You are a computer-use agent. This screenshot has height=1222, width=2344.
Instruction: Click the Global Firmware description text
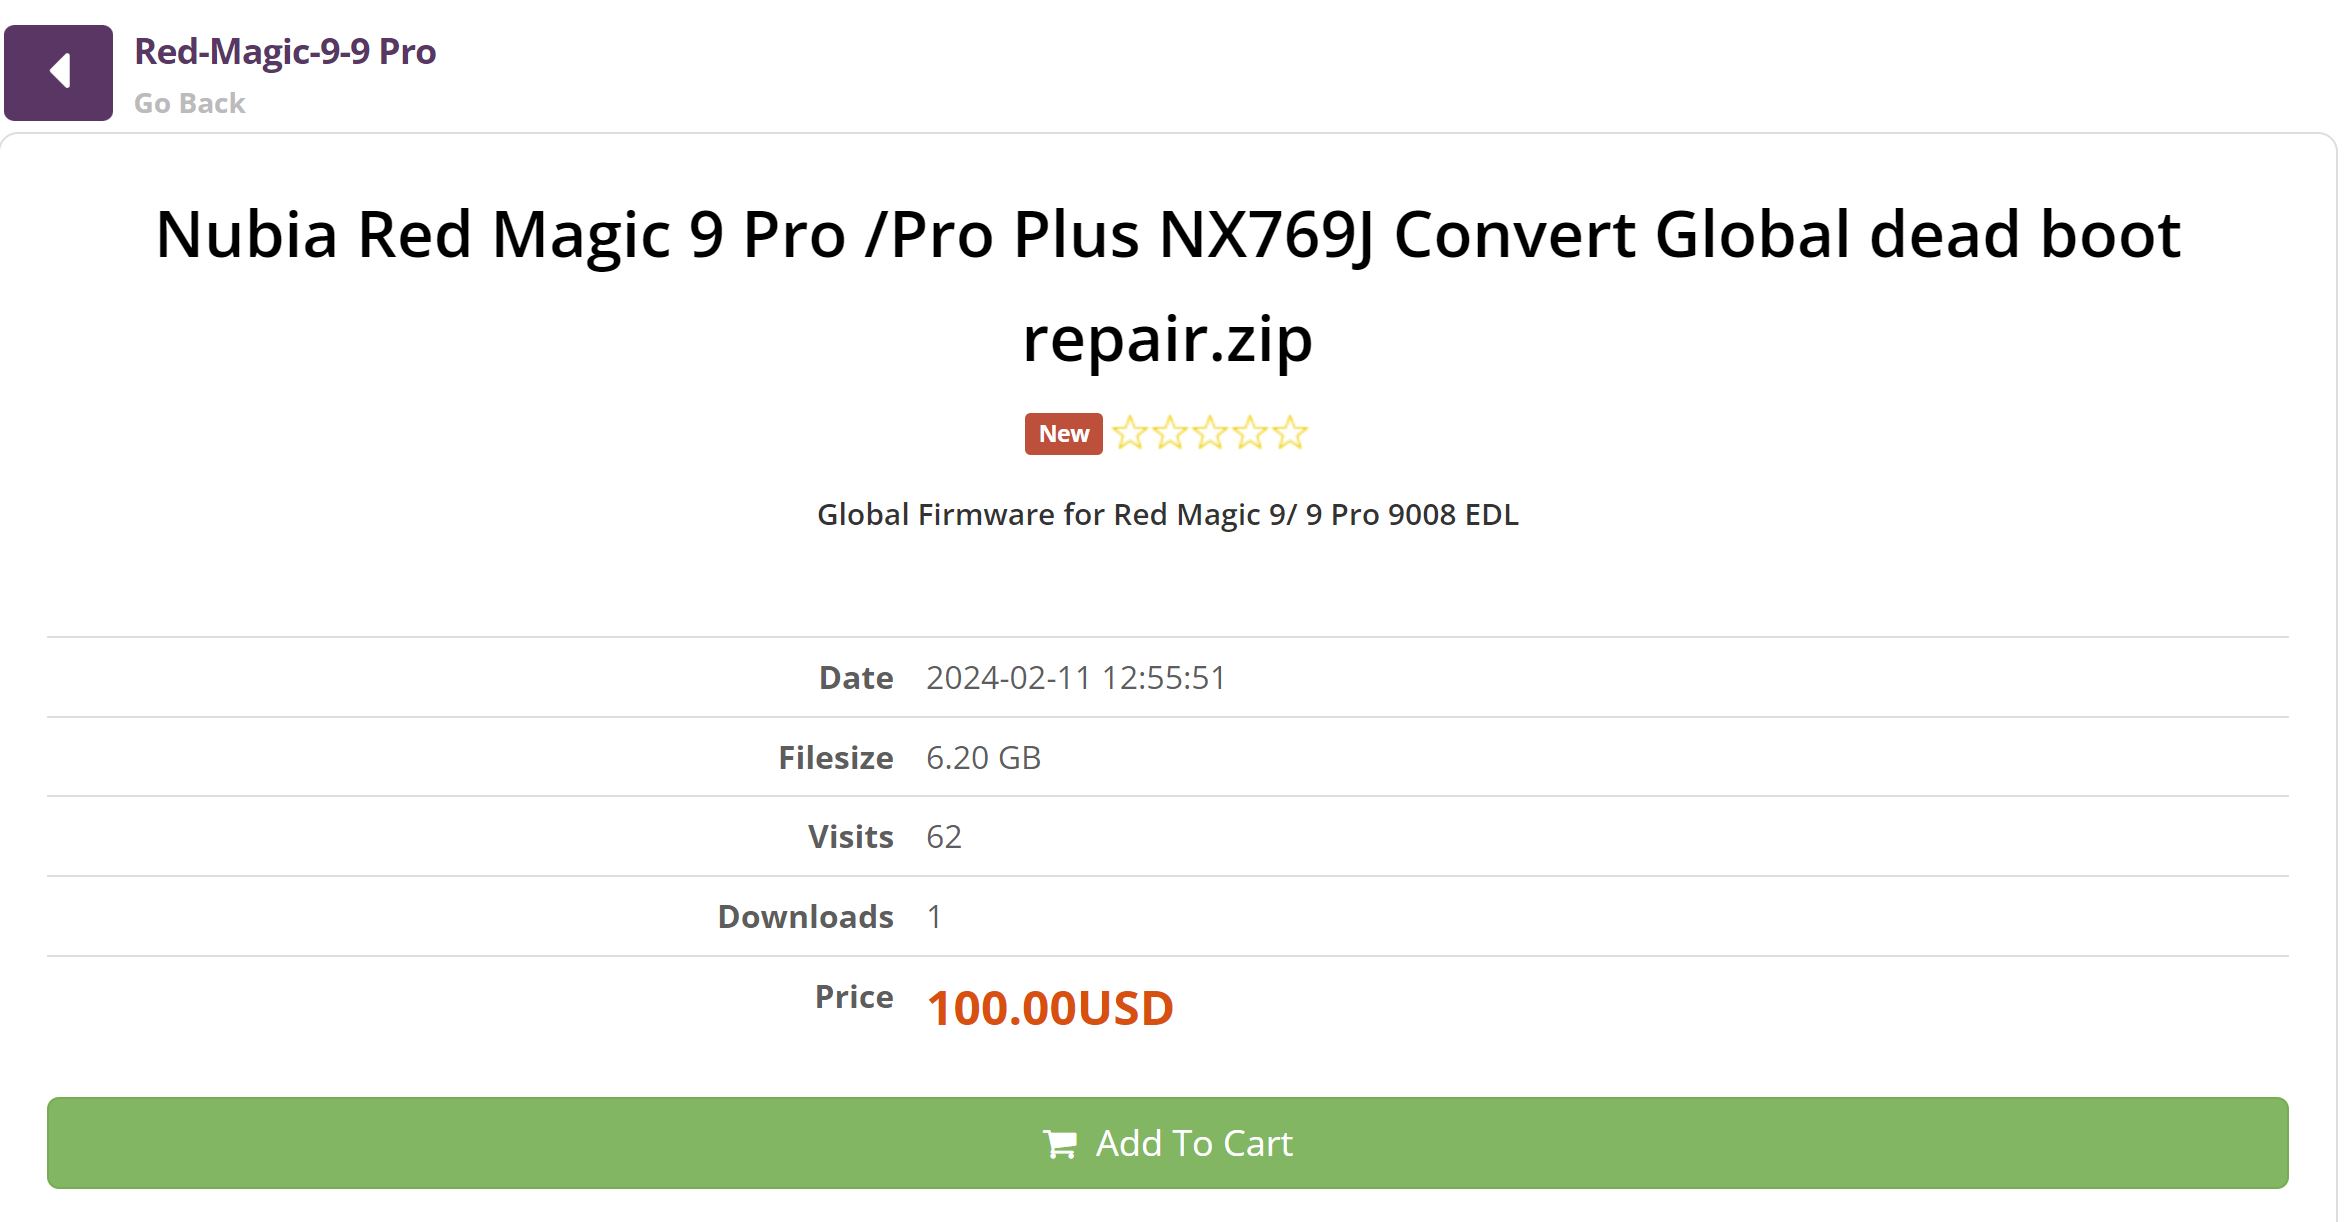[1168, 514]
